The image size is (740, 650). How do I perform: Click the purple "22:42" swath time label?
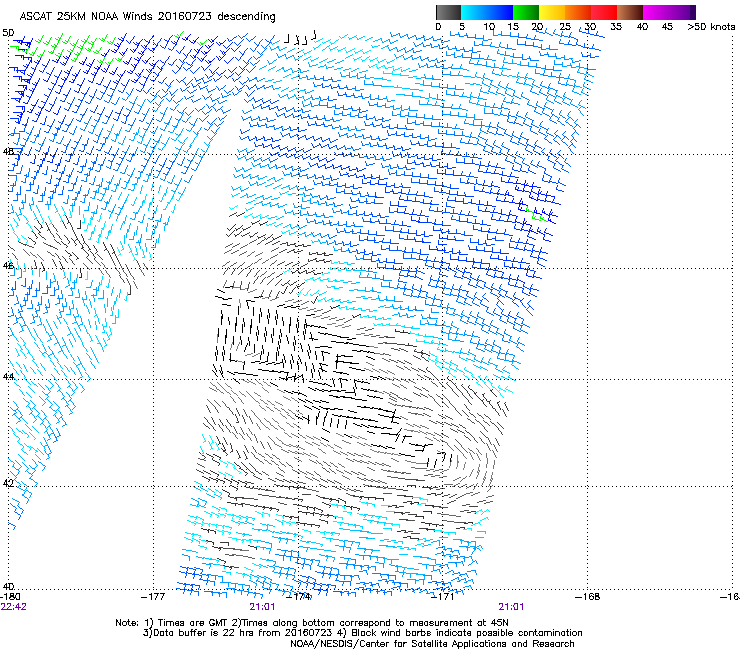click(14, 607)
